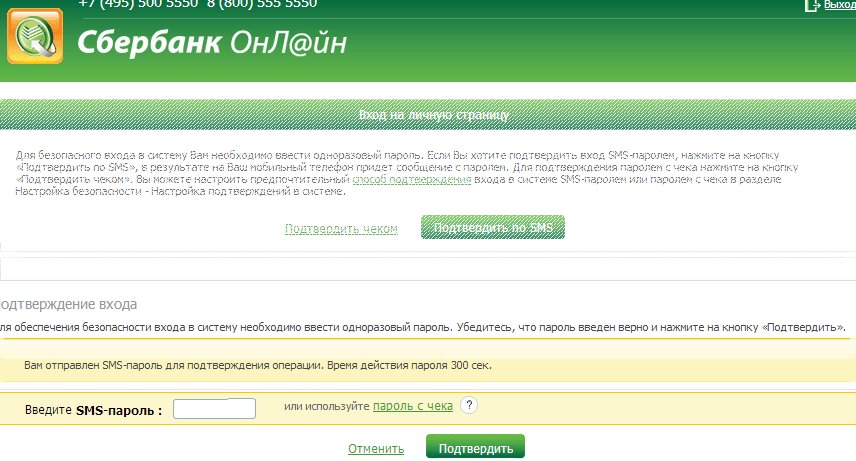
Task: Follow the способ подтверждения link
Action: (412, 179)
